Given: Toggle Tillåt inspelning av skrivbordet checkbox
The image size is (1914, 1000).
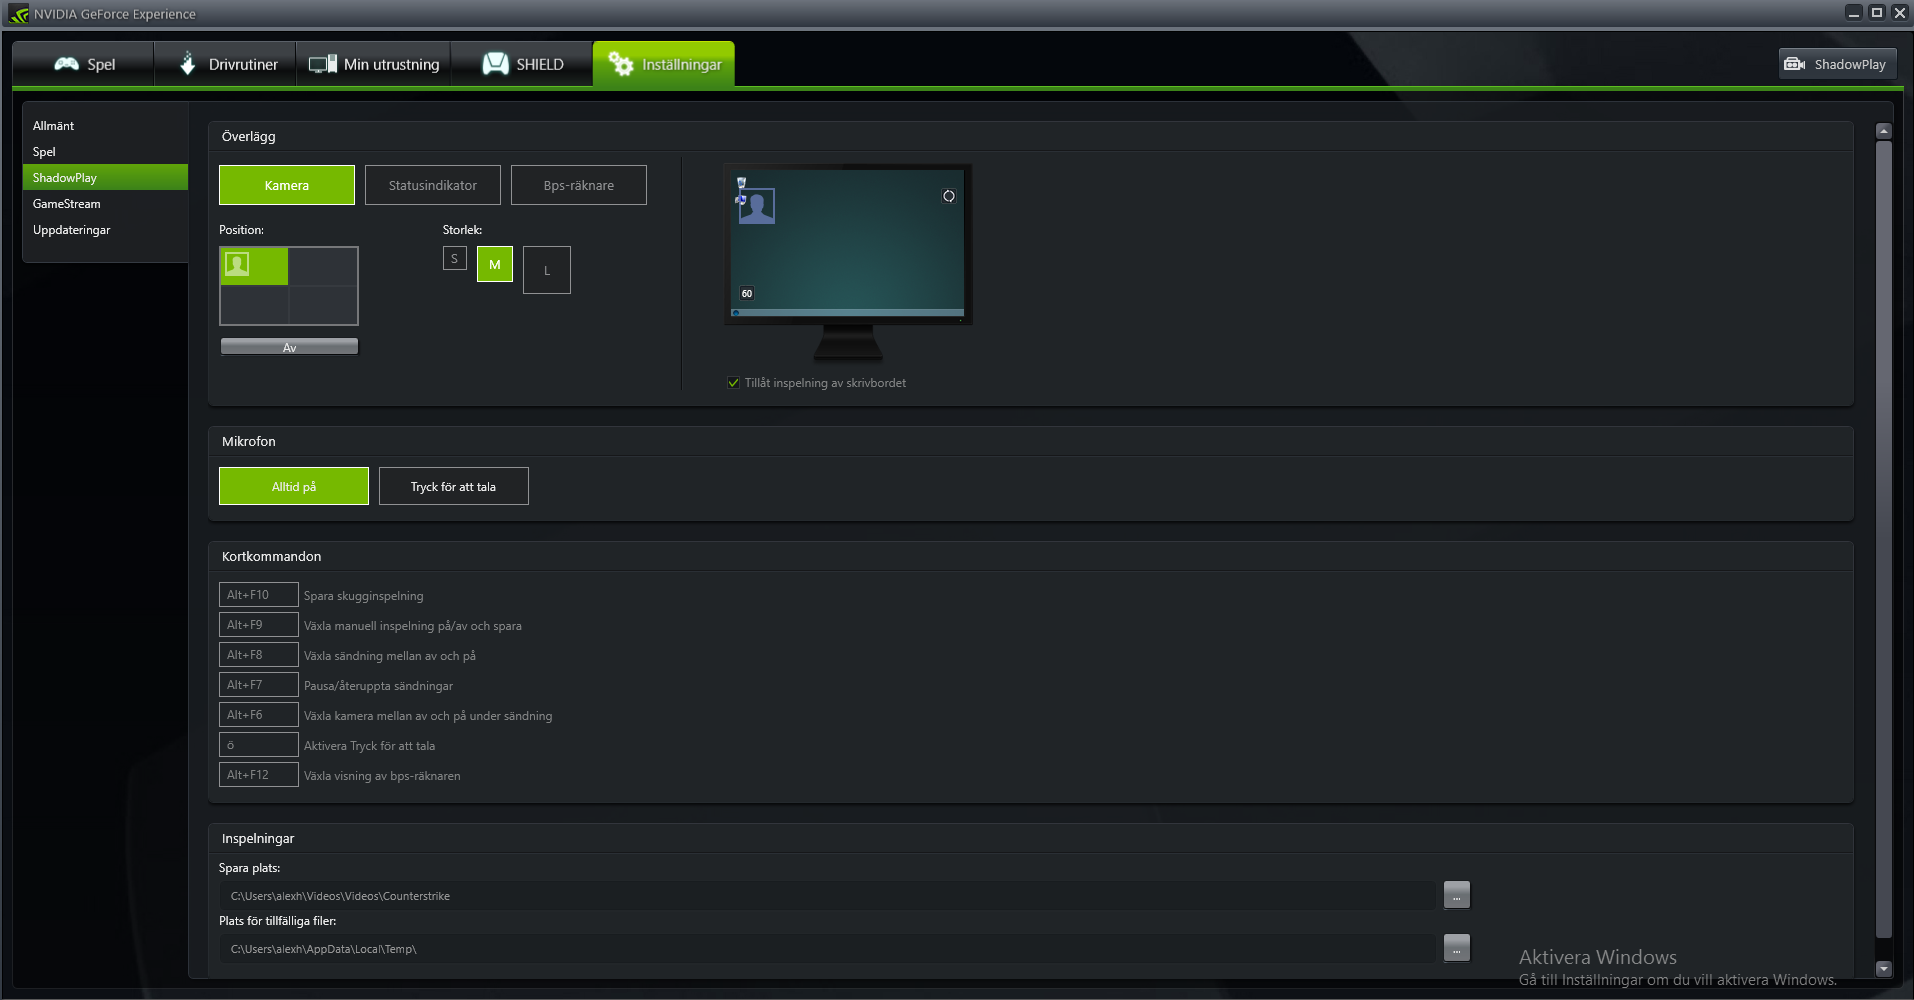Looking at the screenshot, I should point(734,383).
